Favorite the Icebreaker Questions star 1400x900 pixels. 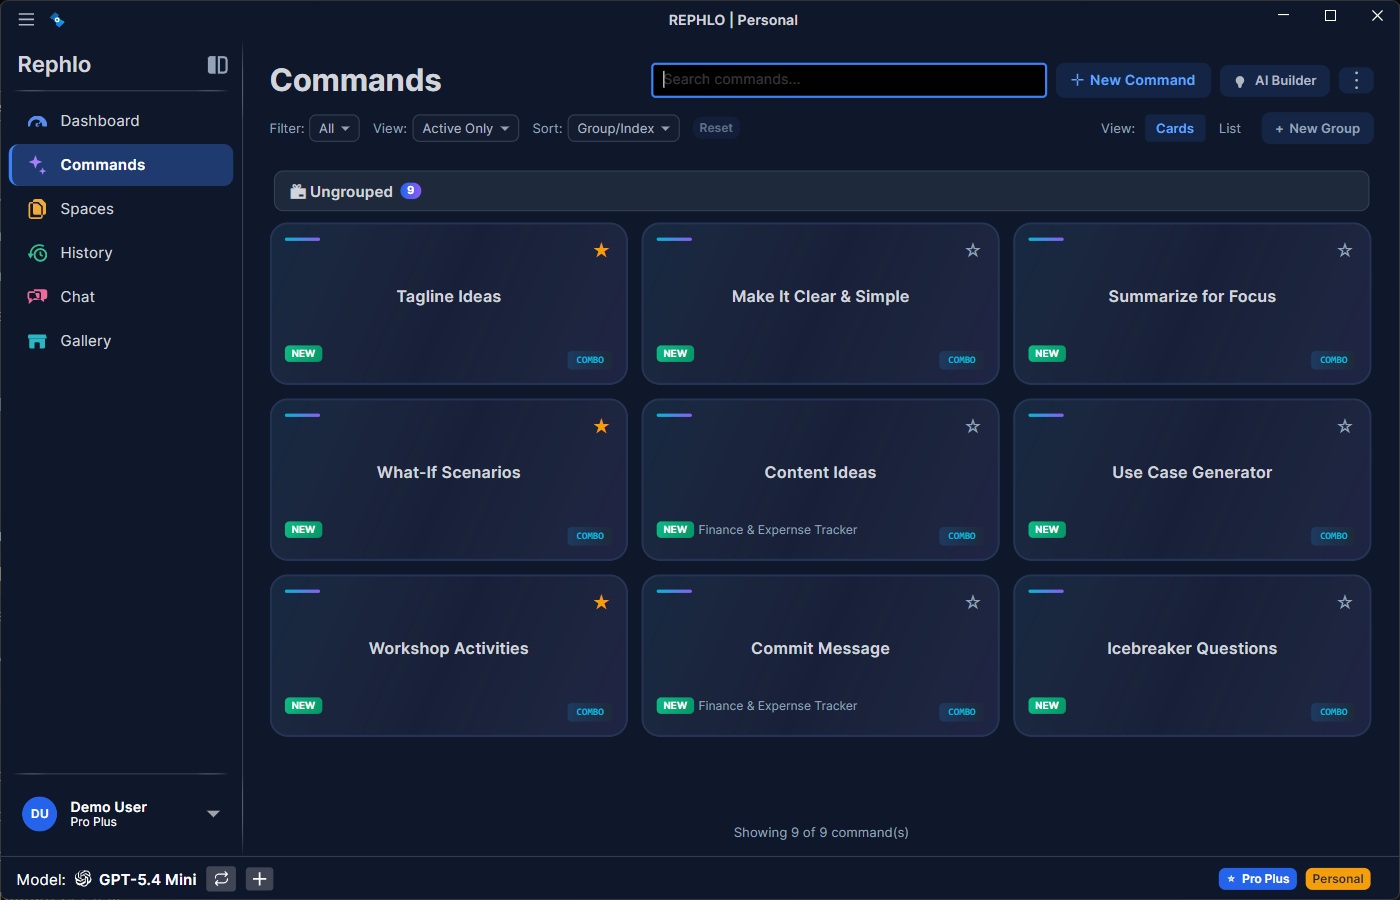(x=1345, y=602)
